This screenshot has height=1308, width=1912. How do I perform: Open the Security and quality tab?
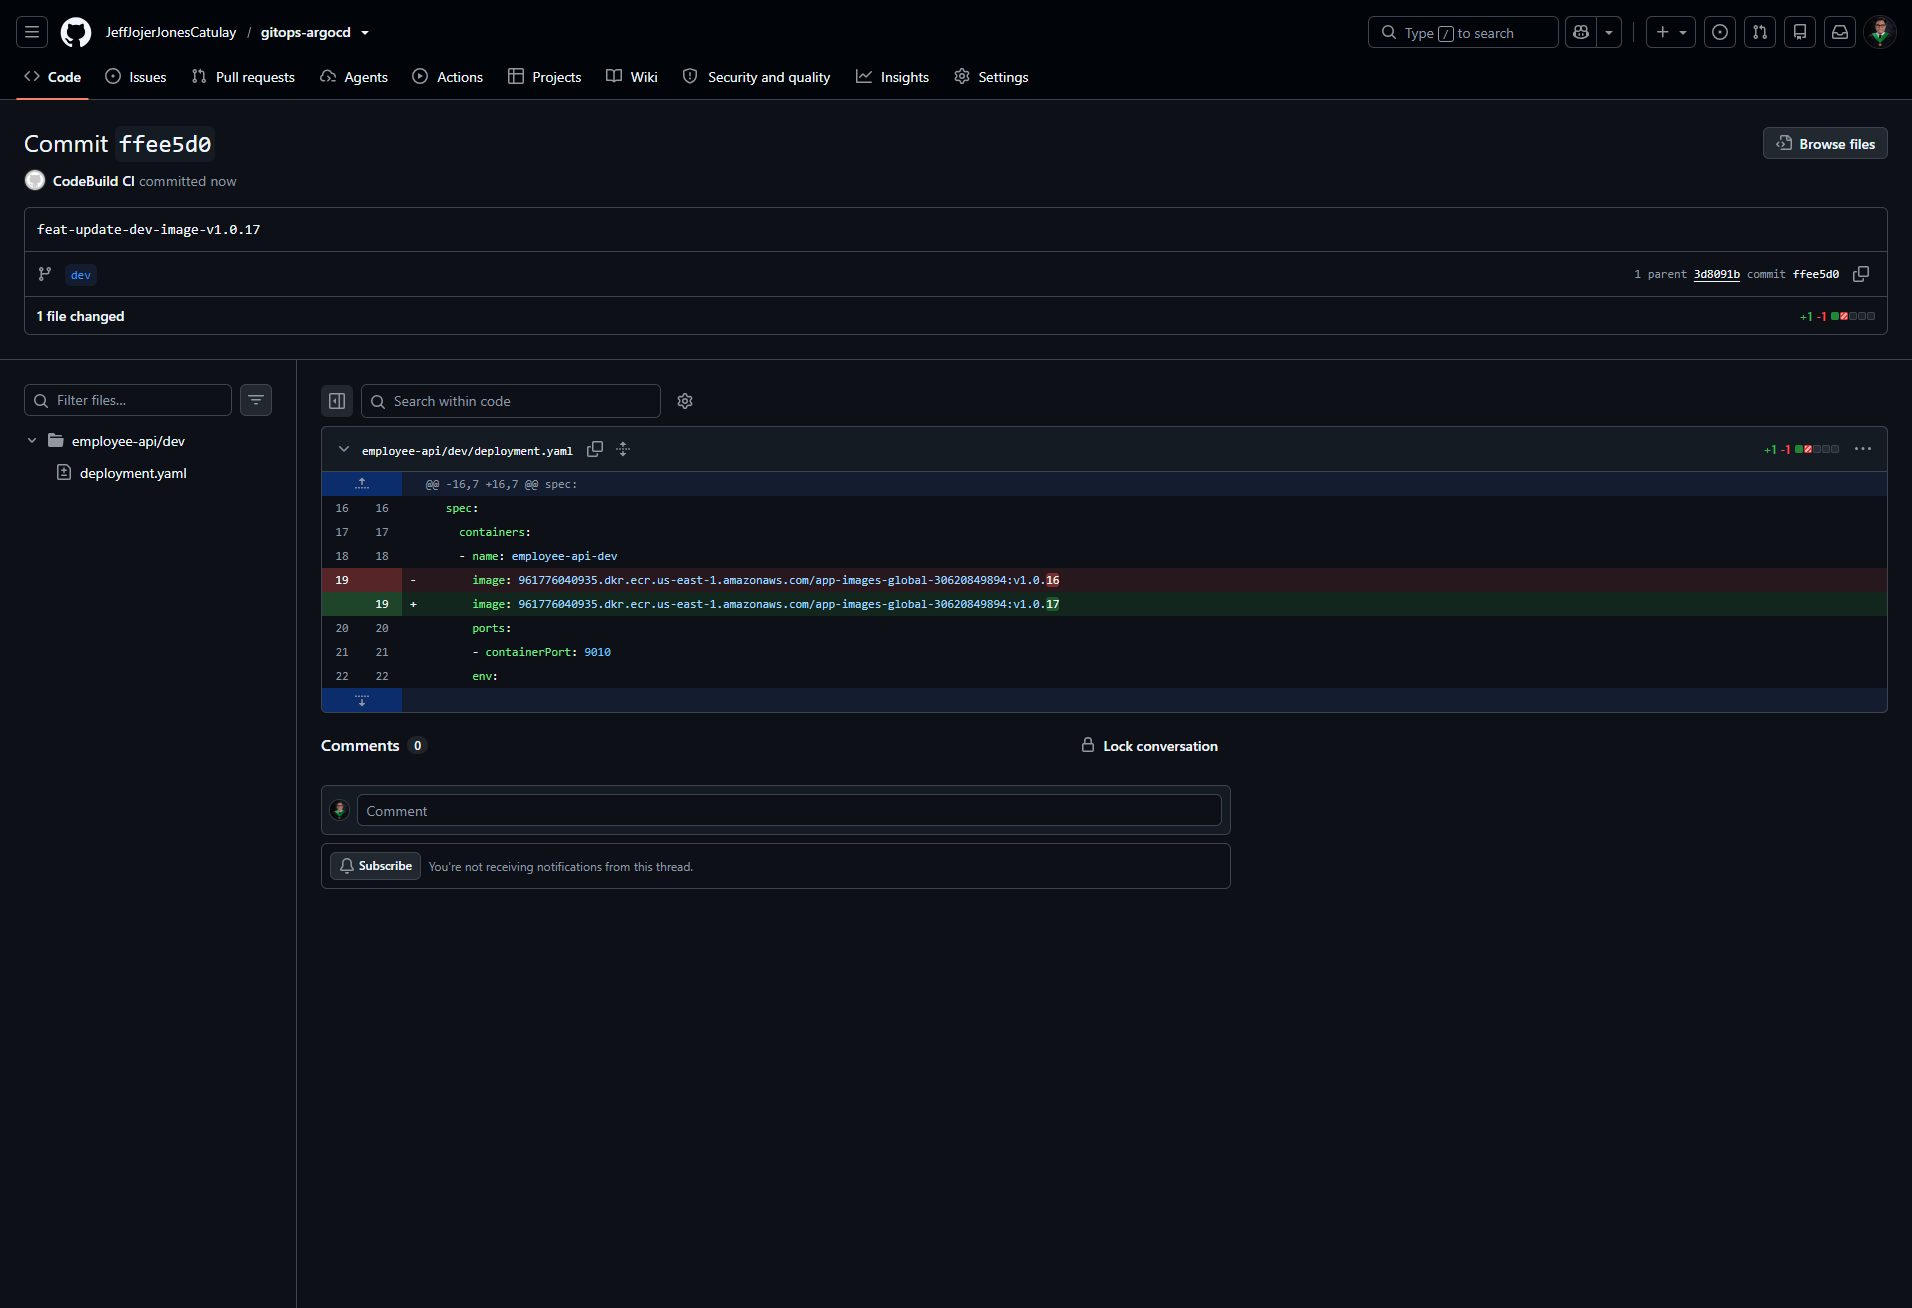(x=757, y=77)
